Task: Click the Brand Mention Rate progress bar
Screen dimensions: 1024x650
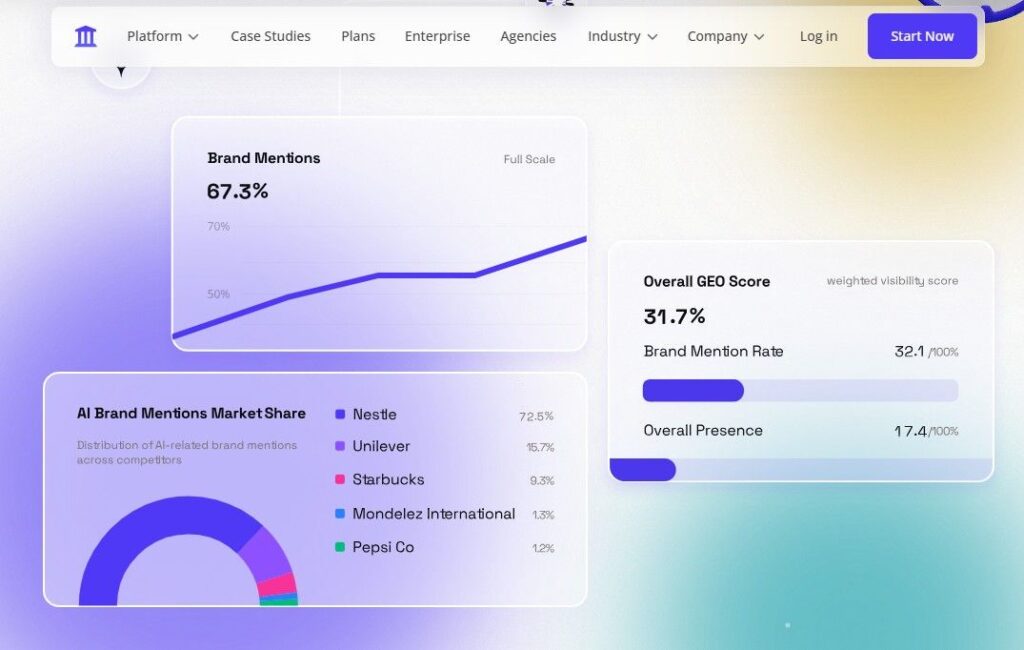Action: click(801, 391)
